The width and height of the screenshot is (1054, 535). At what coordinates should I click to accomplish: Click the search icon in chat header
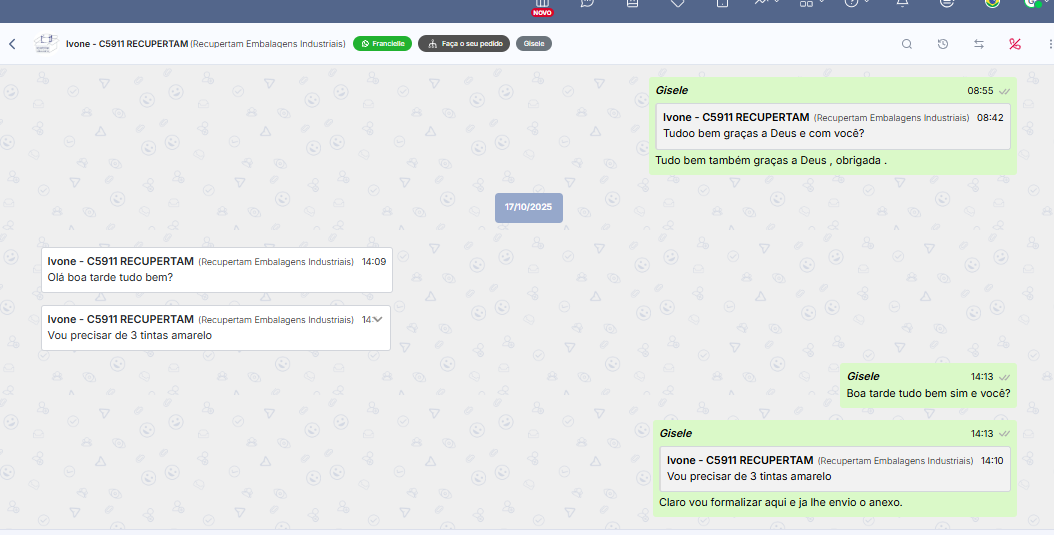pyautogui.click(x=907, y=44)
